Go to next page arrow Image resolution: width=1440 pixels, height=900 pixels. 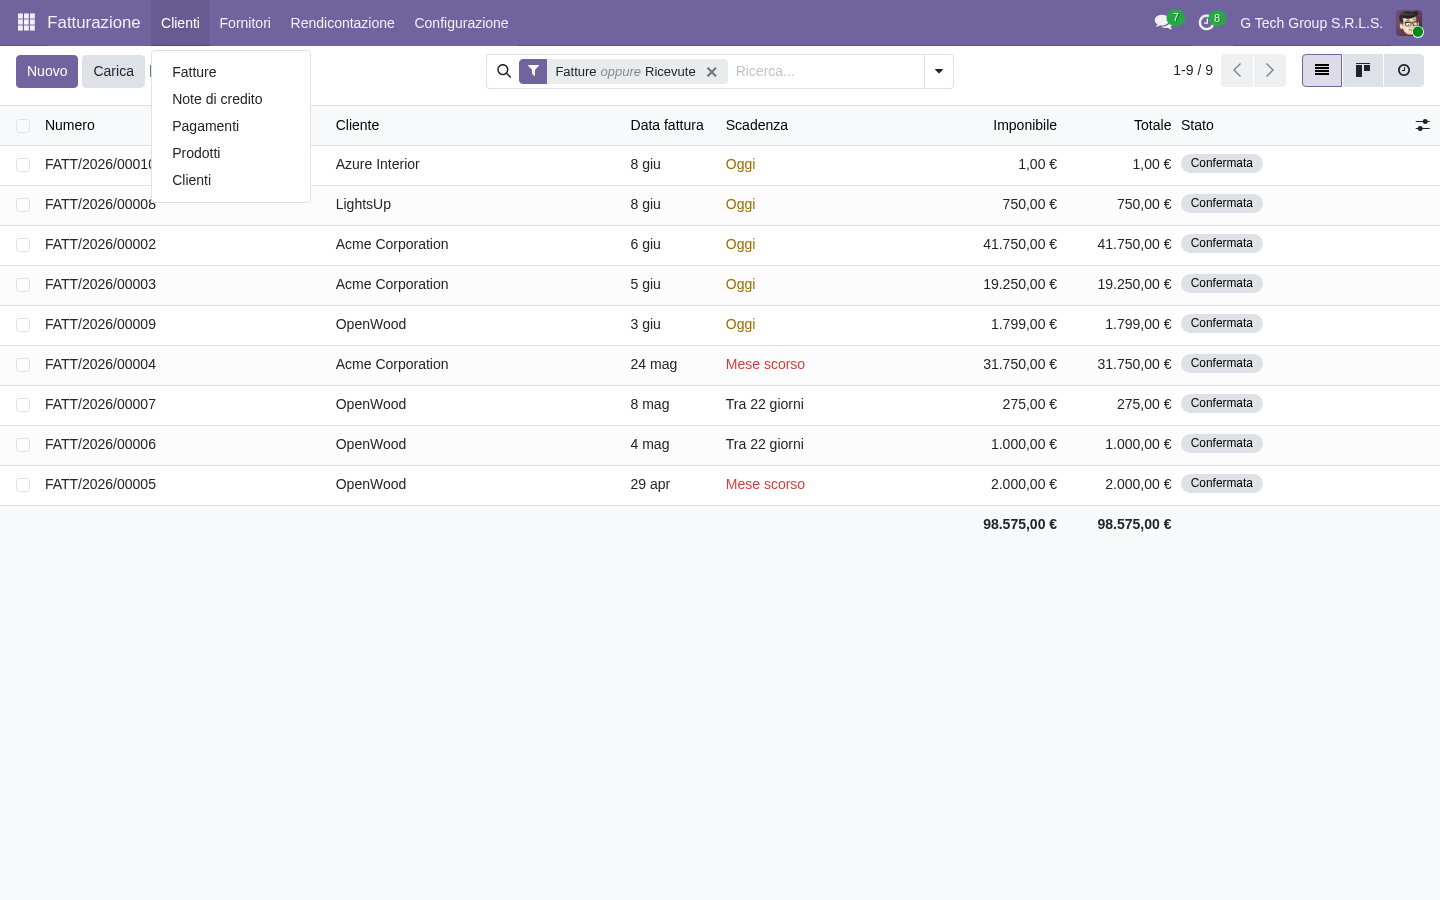[x=1270, y=70]
